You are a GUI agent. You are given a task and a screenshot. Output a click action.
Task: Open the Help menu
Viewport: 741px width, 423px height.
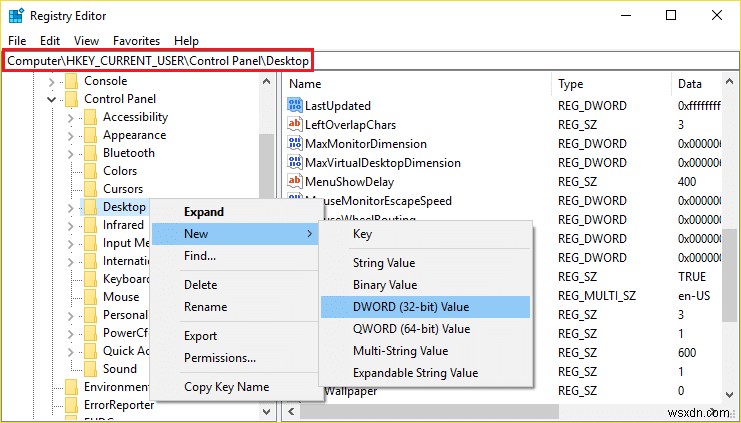tap(186, 41)
